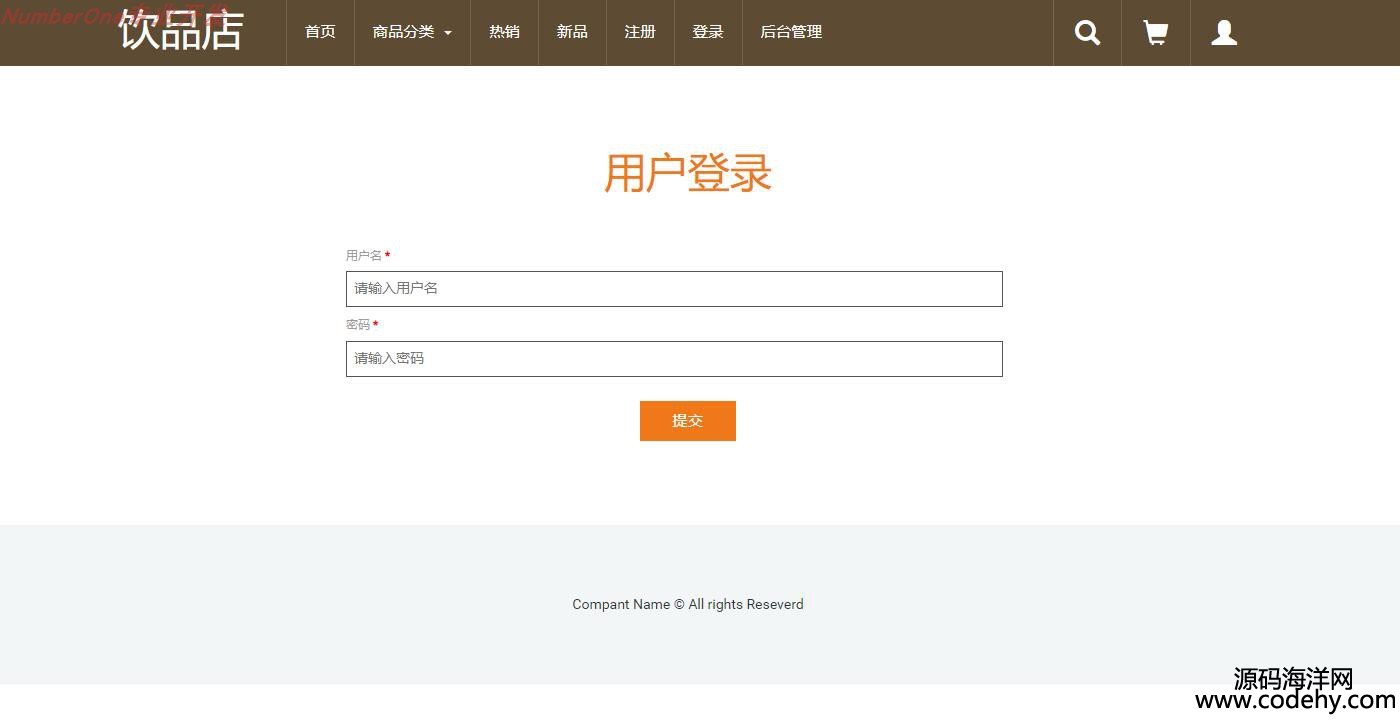Click the 源码海洋网 watermark text
Screen dimensions: 1400x720
[x=1293, y=679]
